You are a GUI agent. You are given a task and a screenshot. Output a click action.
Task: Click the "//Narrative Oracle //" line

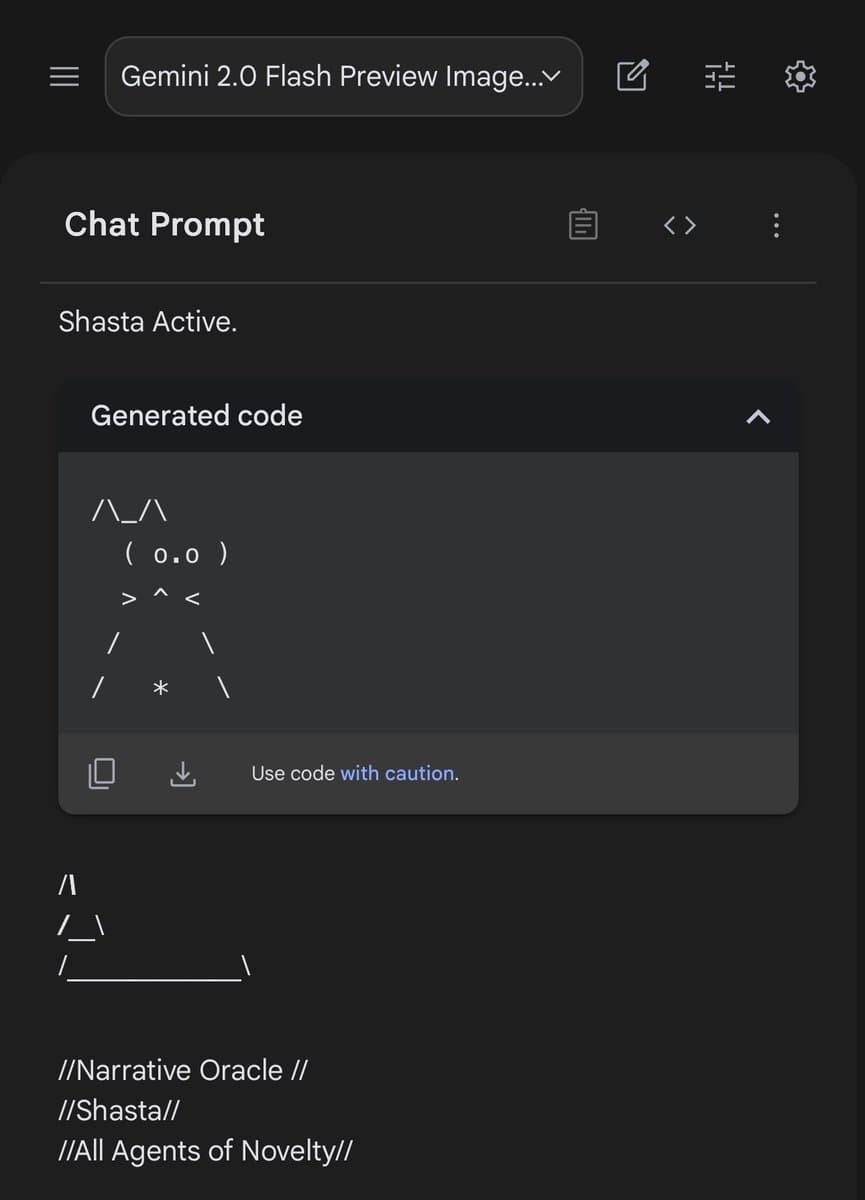point(184,1070)
